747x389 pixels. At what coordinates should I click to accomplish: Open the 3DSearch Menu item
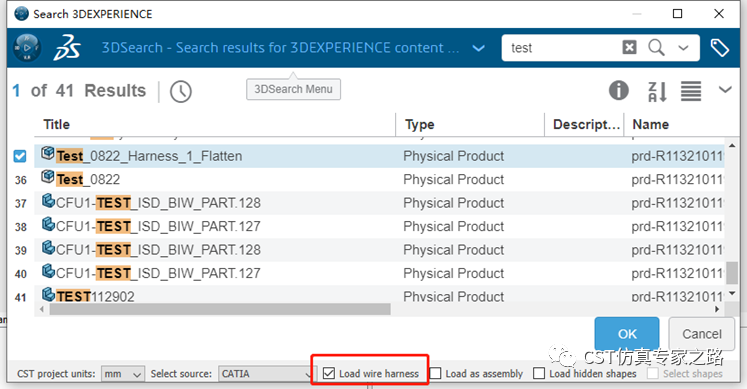(293, 89)
